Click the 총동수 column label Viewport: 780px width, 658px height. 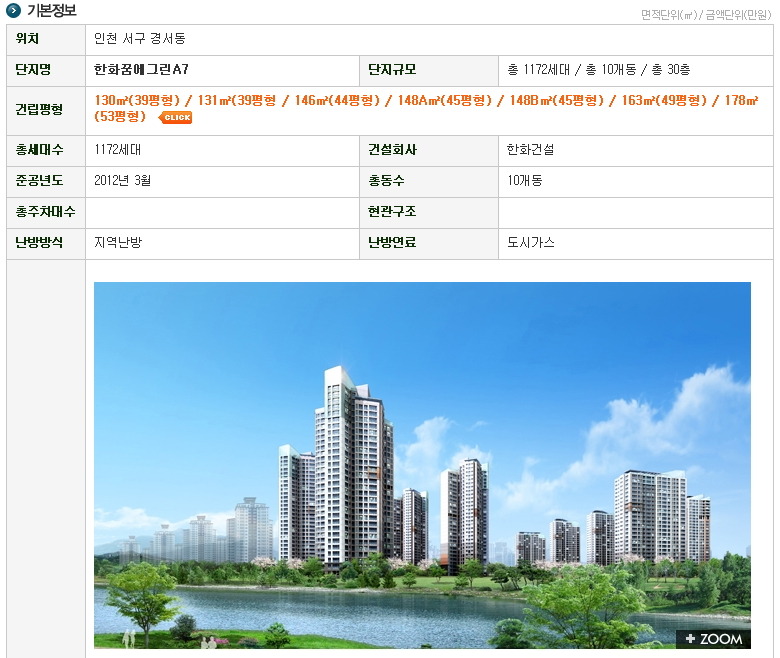(x=386, y=180)
